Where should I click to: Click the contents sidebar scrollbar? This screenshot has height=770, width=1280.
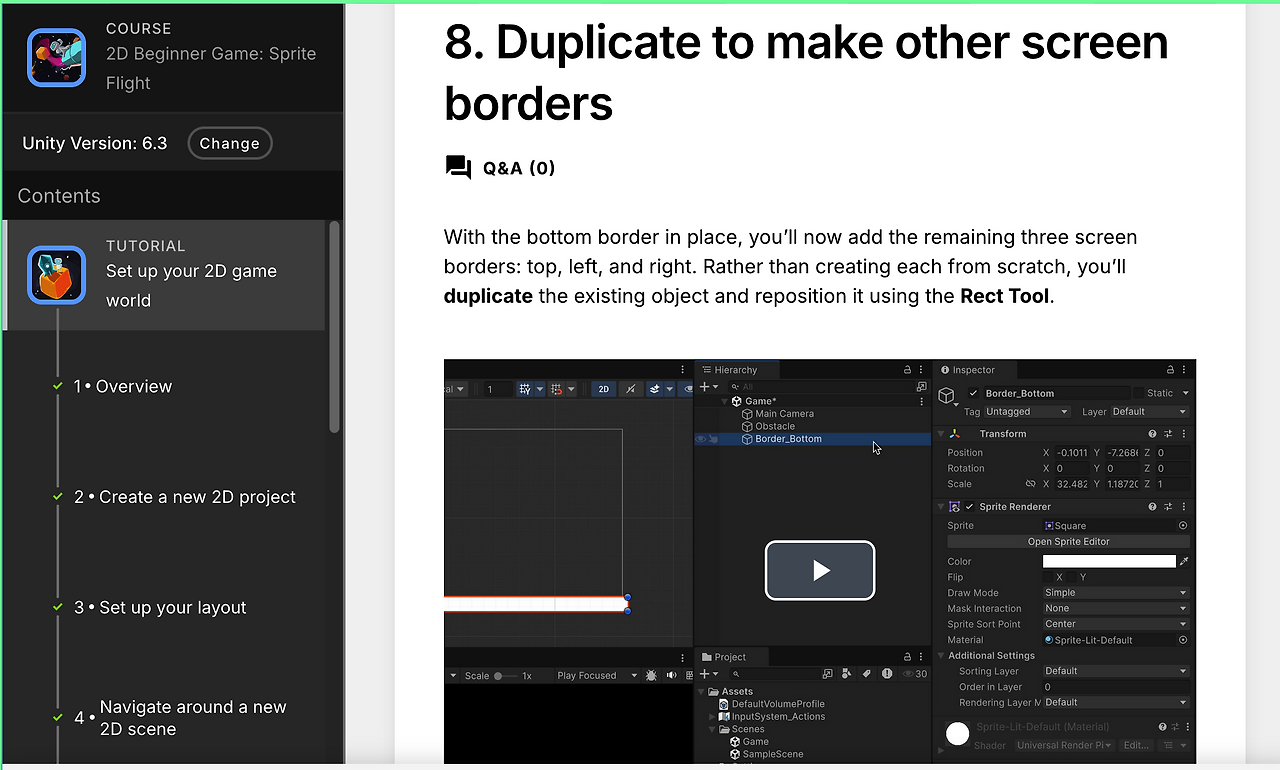click(x=334, y=326)
